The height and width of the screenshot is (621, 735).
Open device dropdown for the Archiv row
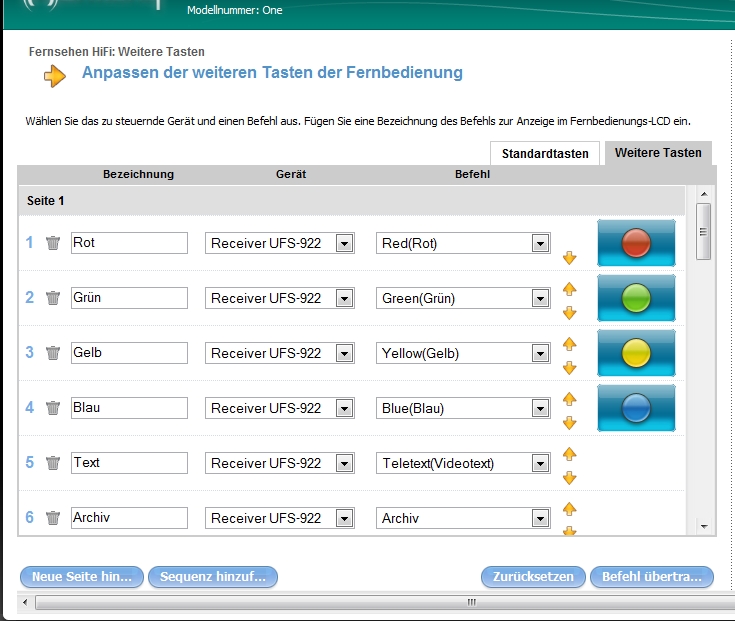click(344, 518)
